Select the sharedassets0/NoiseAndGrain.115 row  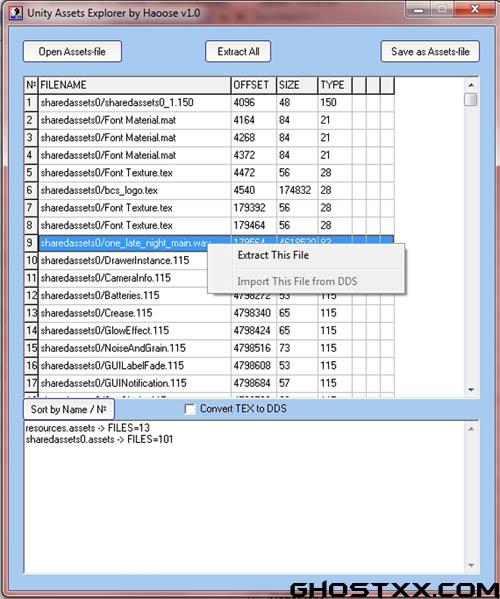209,348
